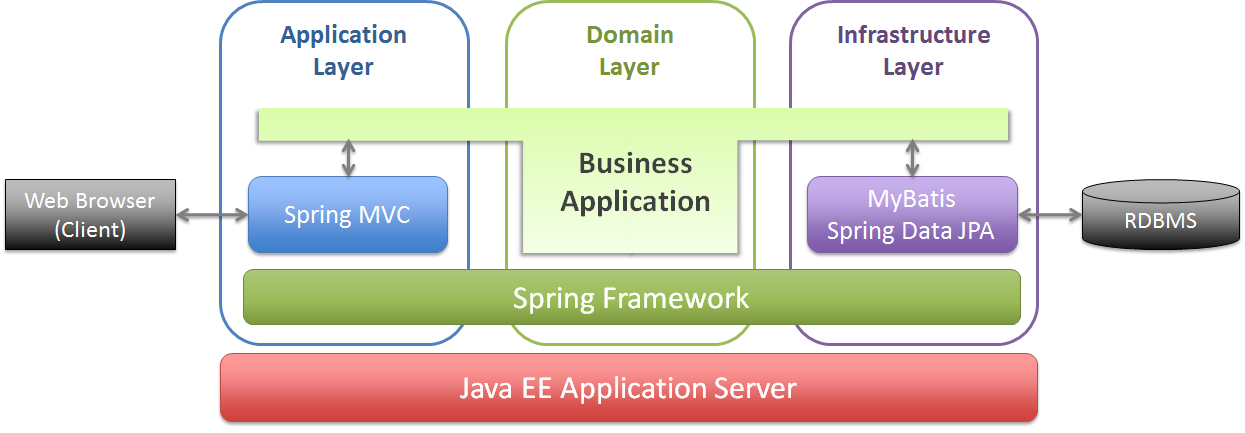Select the vertical arrow above Spring MVC

click(x=348, y=158)
